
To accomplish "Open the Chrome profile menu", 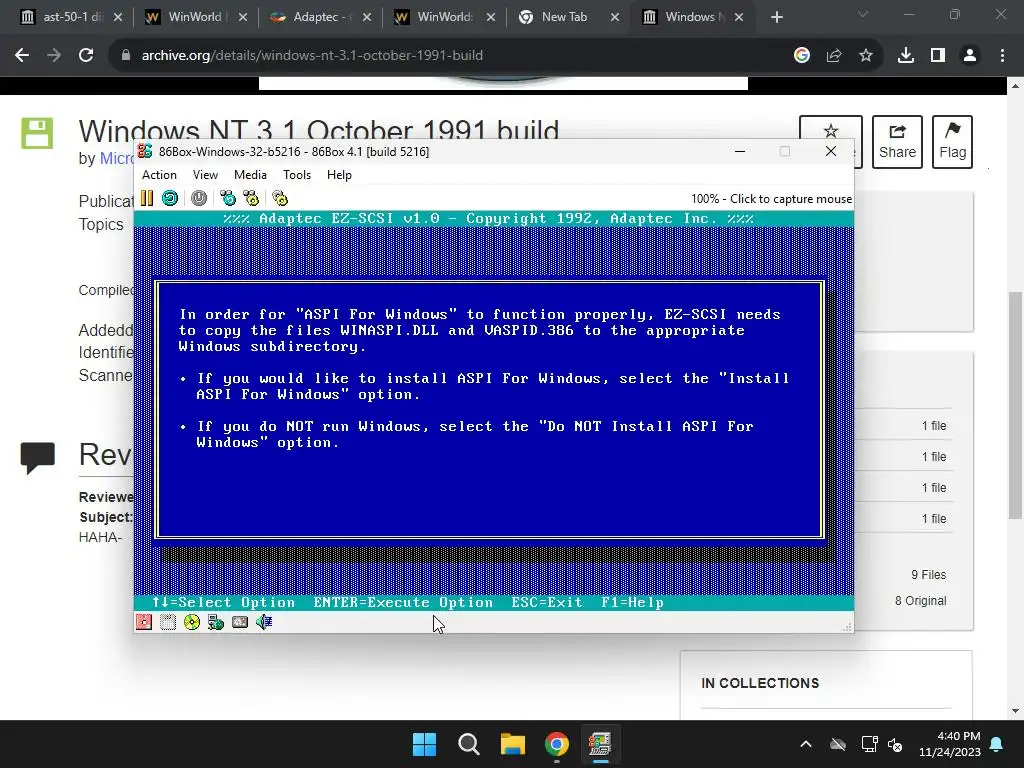I will (970, 56).
